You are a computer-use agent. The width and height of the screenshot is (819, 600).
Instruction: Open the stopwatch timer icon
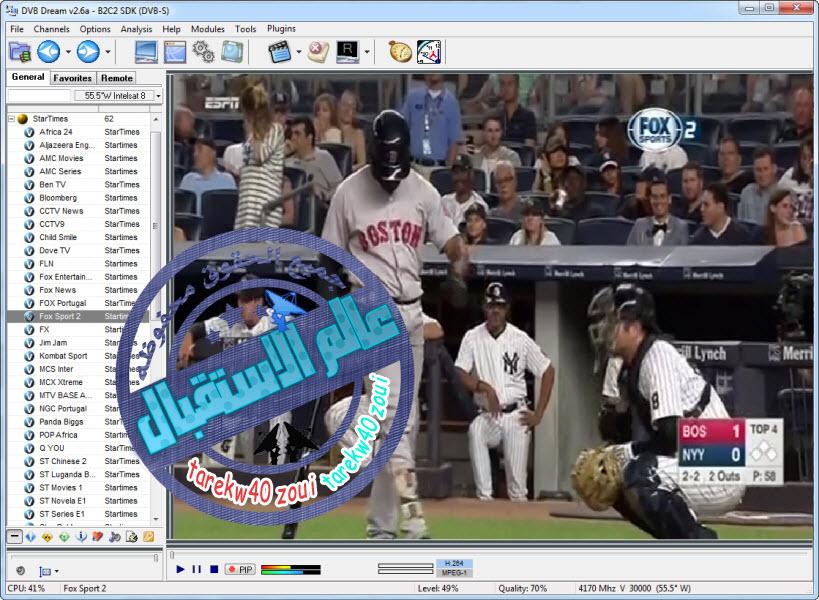click(401, 52)
